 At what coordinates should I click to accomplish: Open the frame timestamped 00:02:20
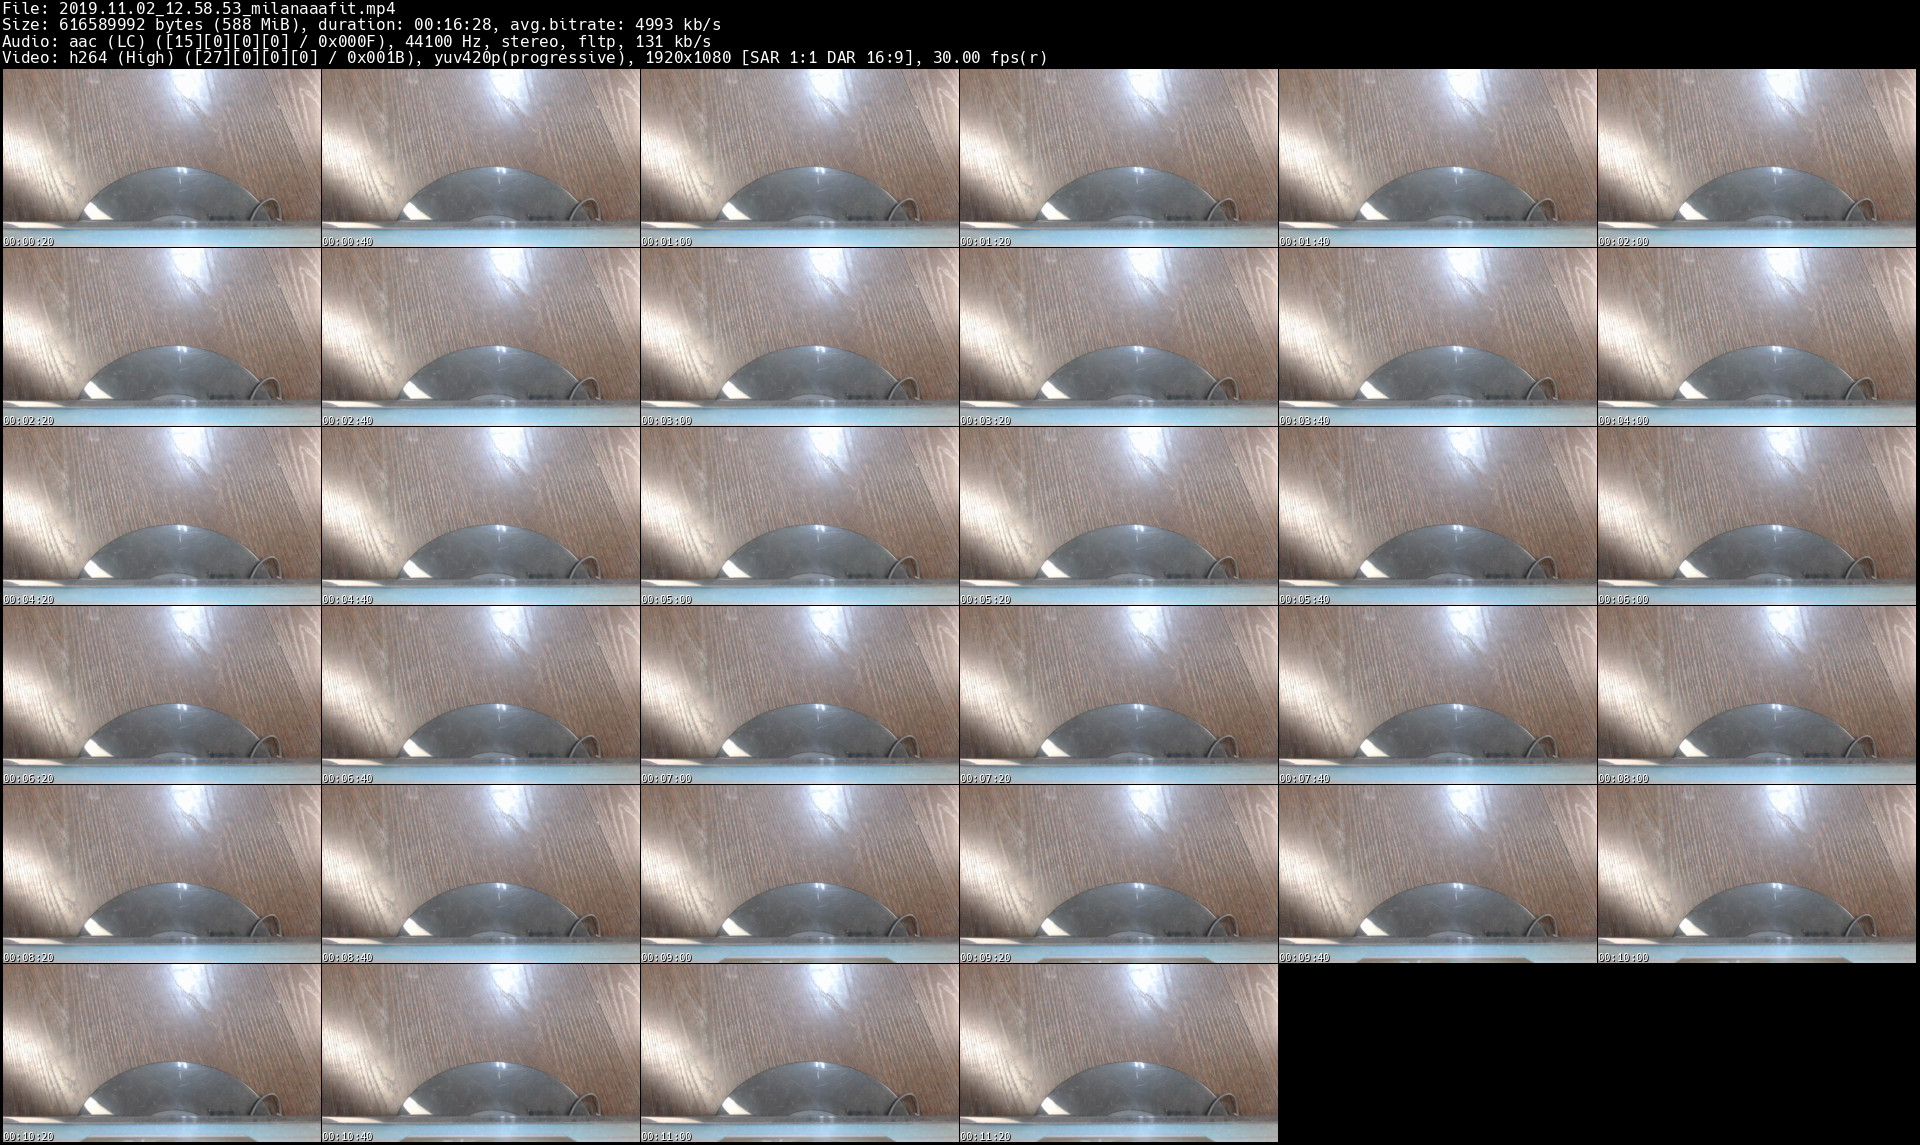coord(161,337)
